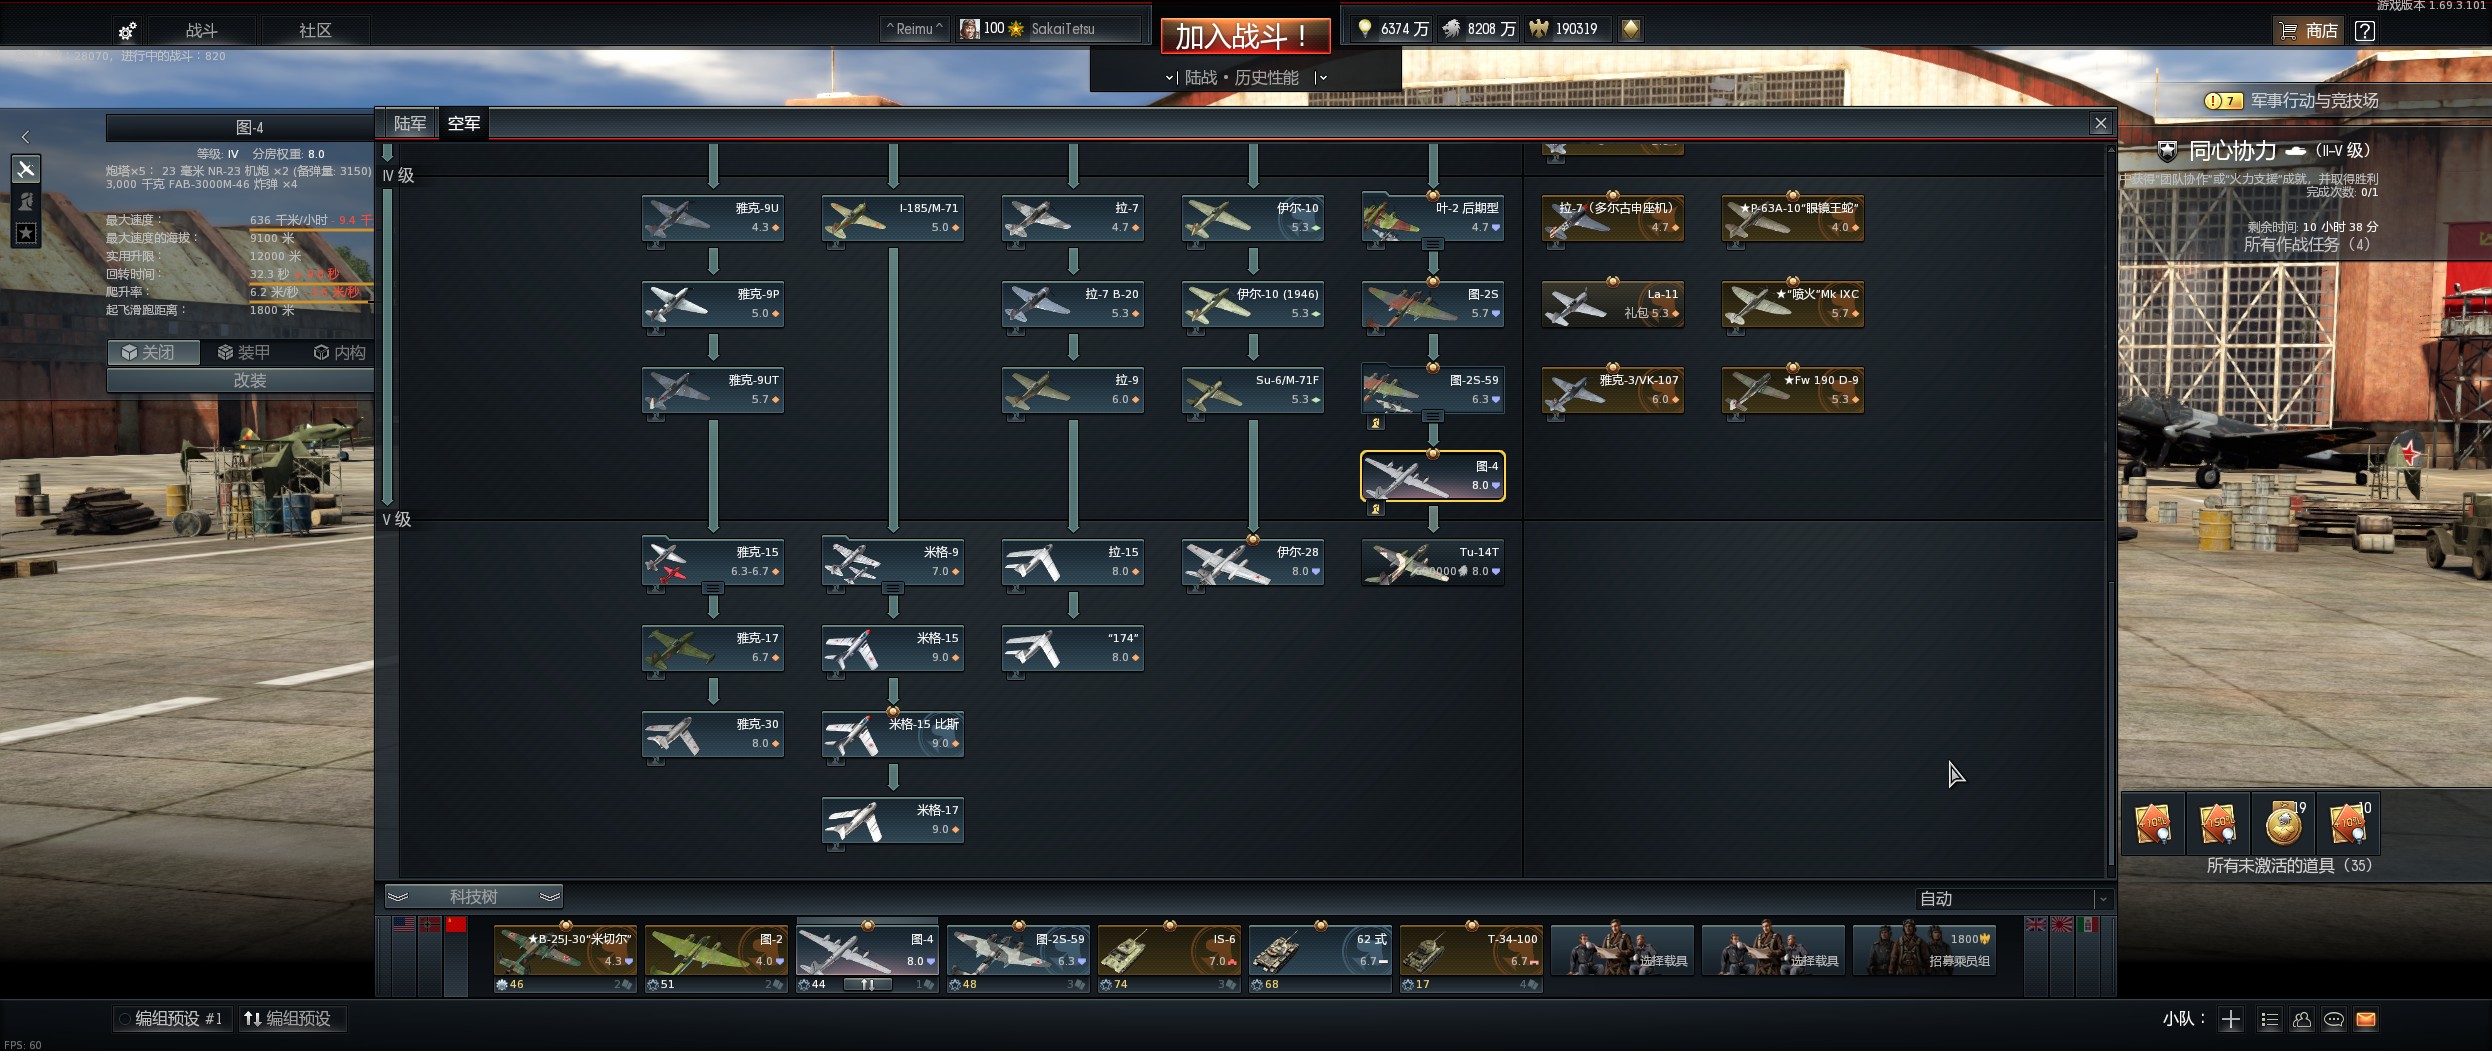Select the 伊尔-28 aircraft card
Image resolution: width=2492 pixels, height=1051 pixels.
click(x=1253, y=562)
